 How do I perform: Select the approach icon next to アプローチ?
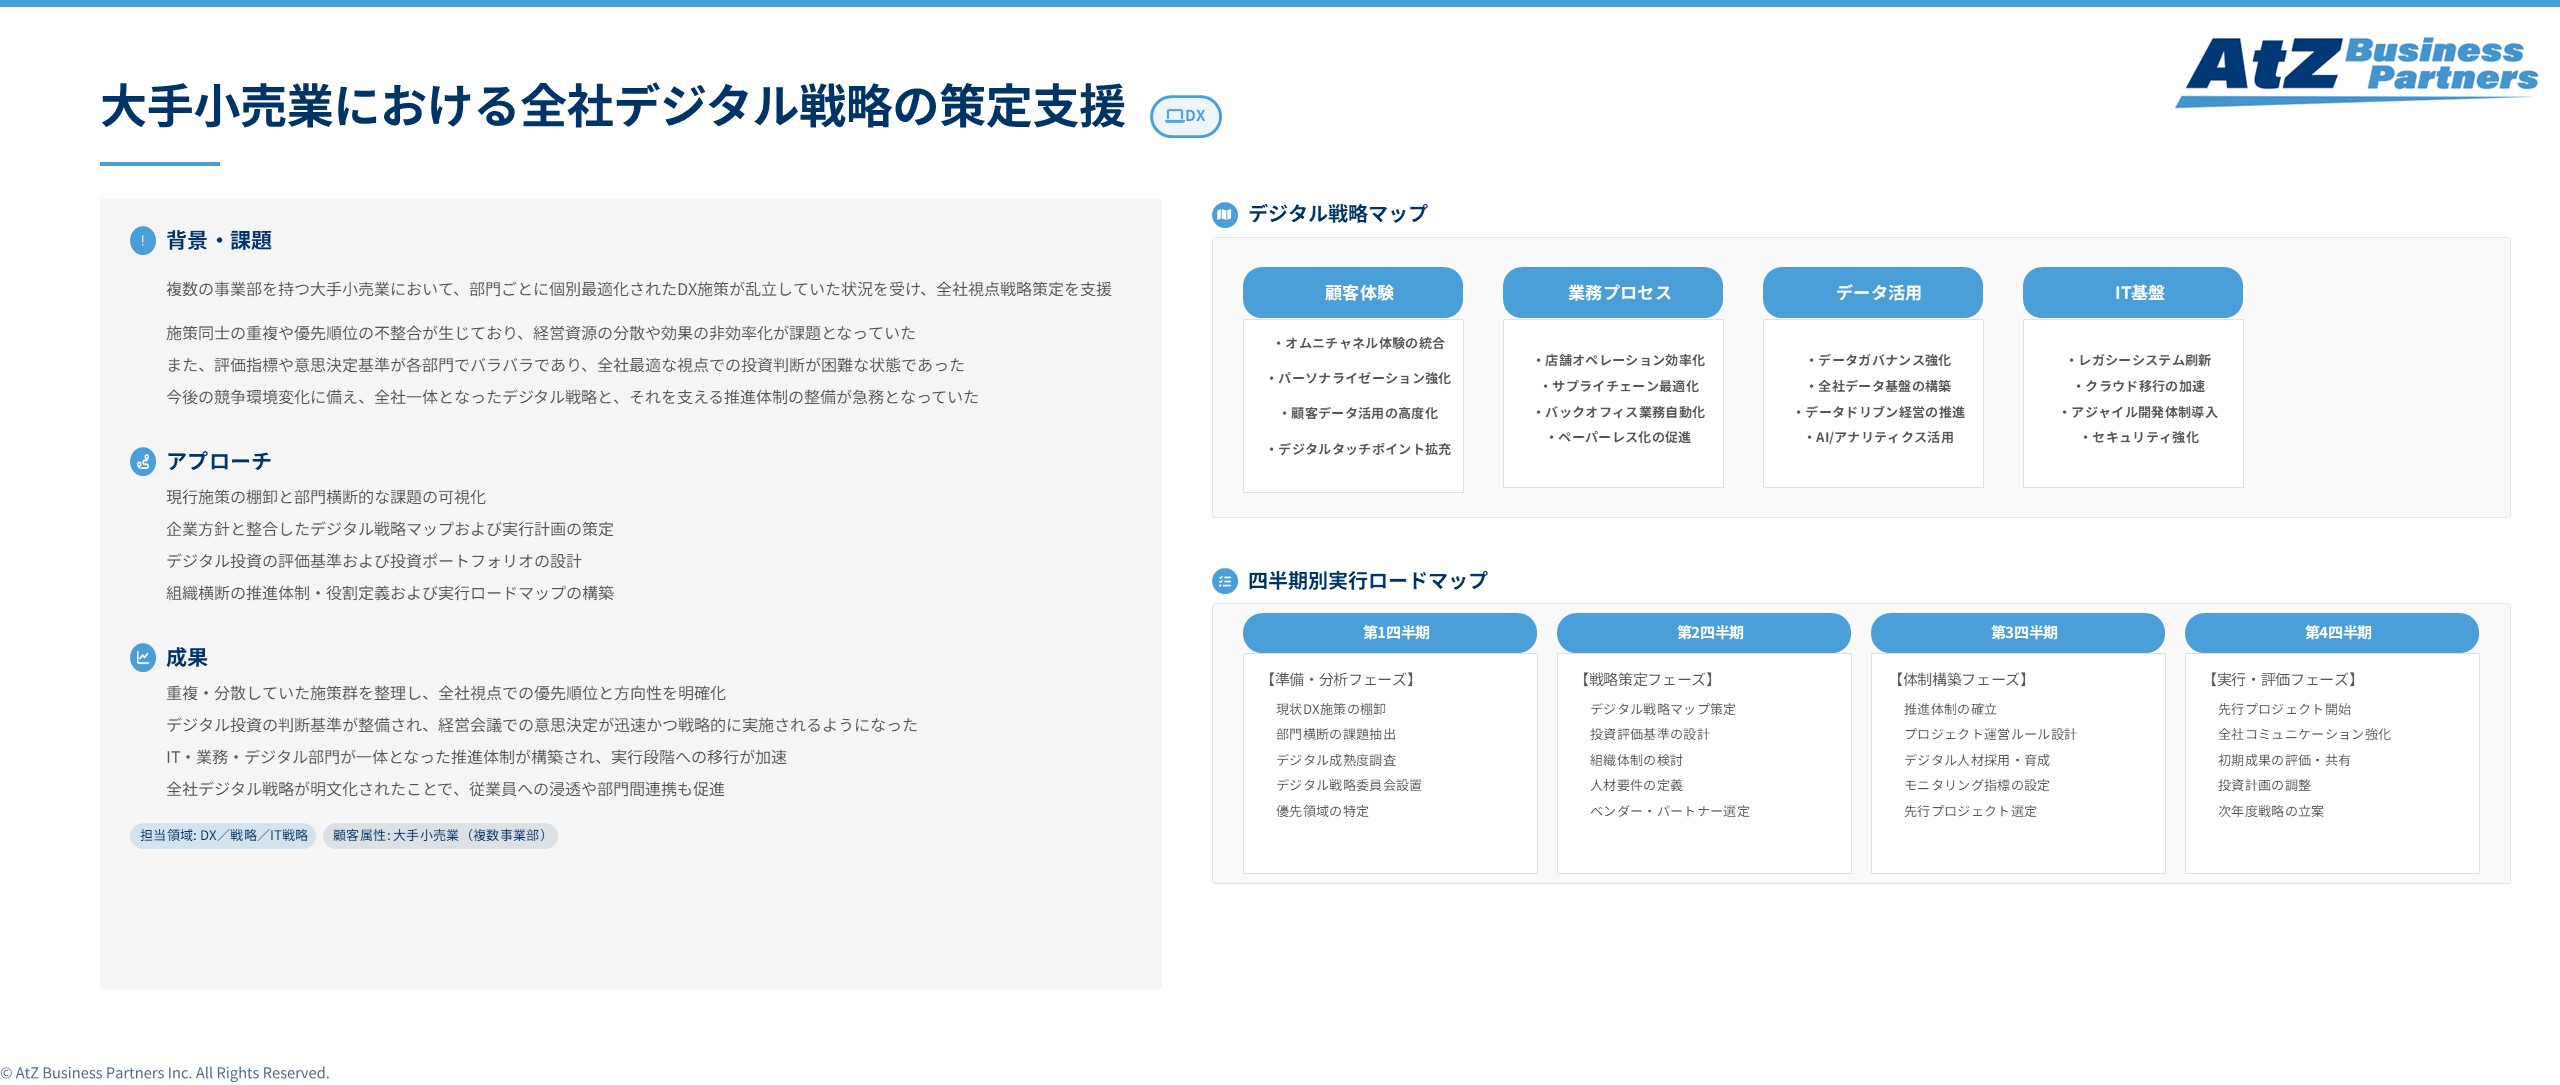point(142,461)
